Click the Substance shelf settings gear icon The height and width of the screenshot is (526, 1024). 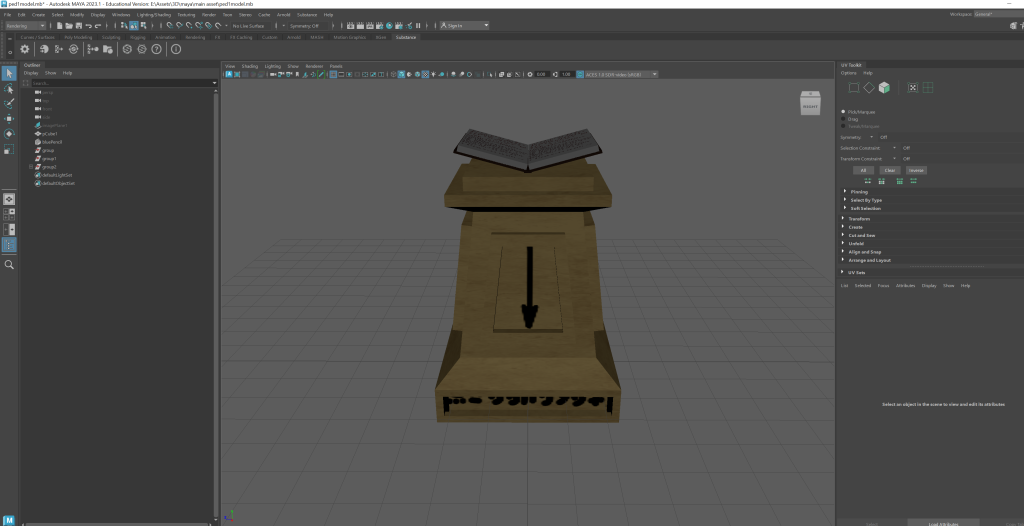(x=25, y=49)
